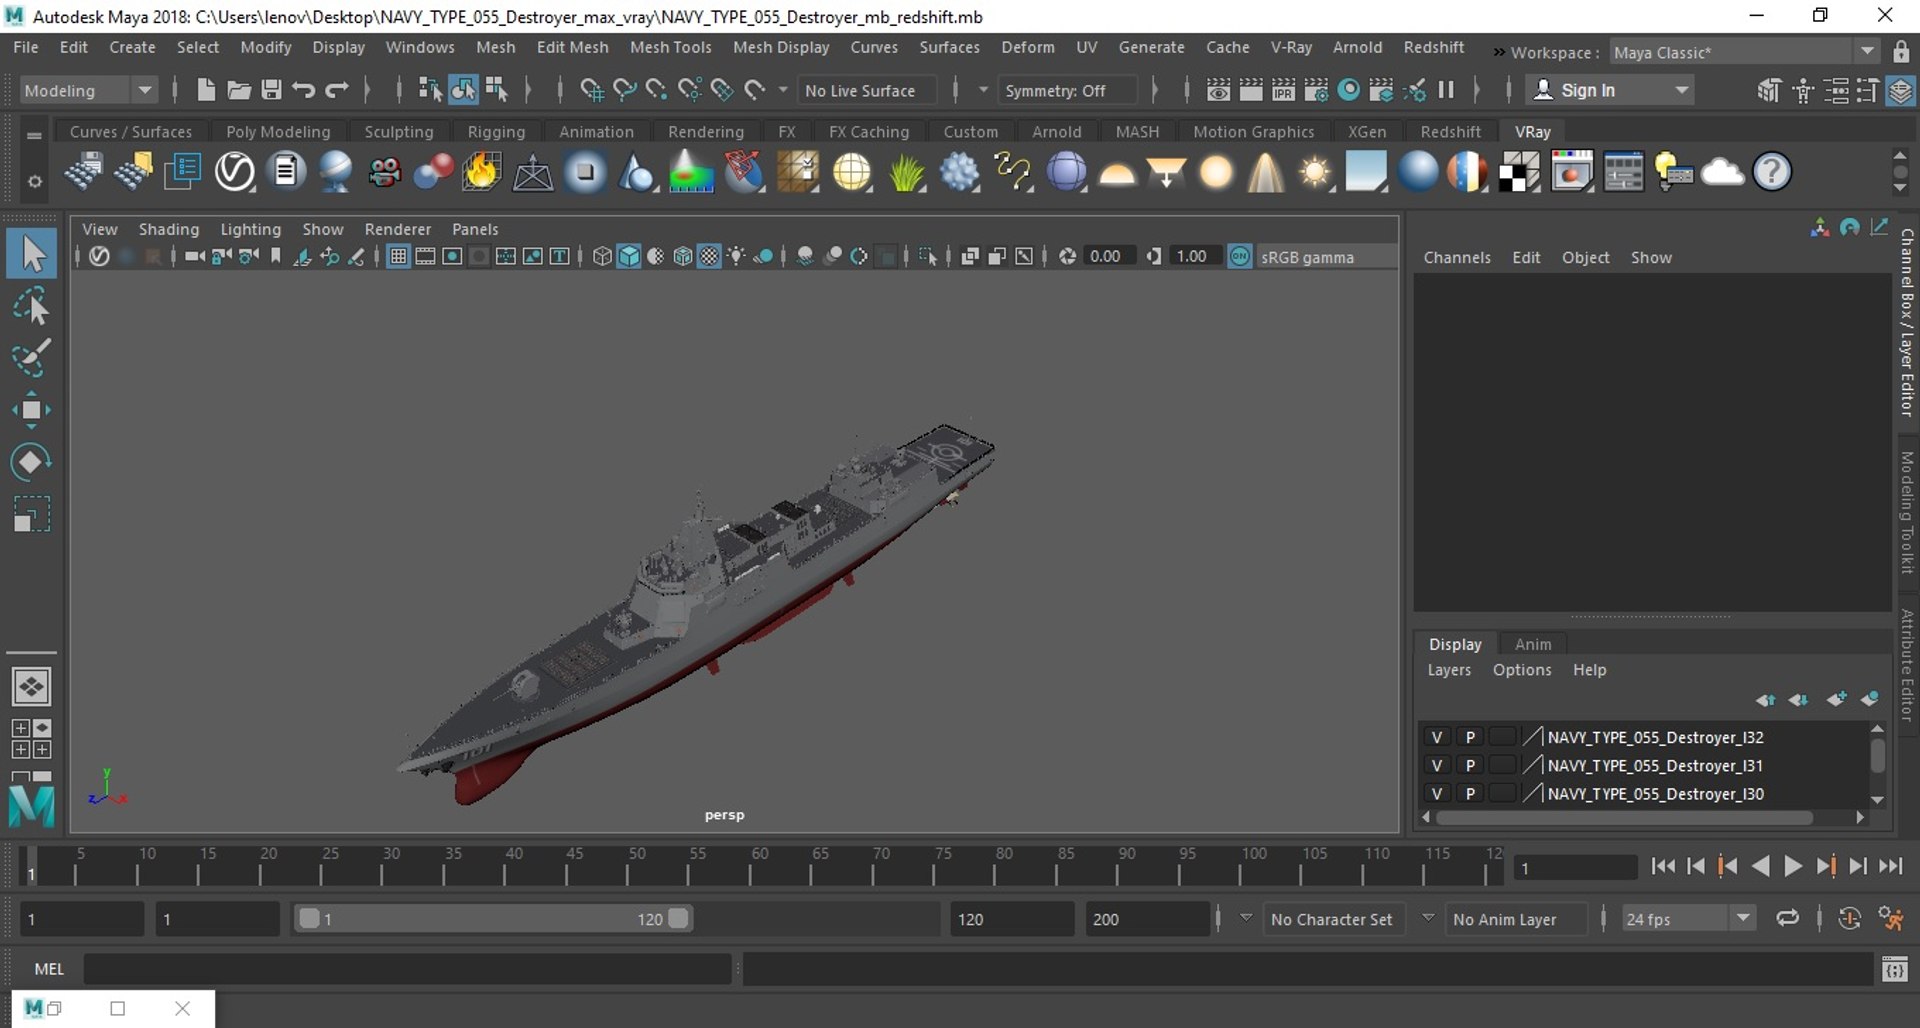Toggle sRGB gamma view transform button
This screenshot has height=1028, width=1920.
[x=1240, y=257]
